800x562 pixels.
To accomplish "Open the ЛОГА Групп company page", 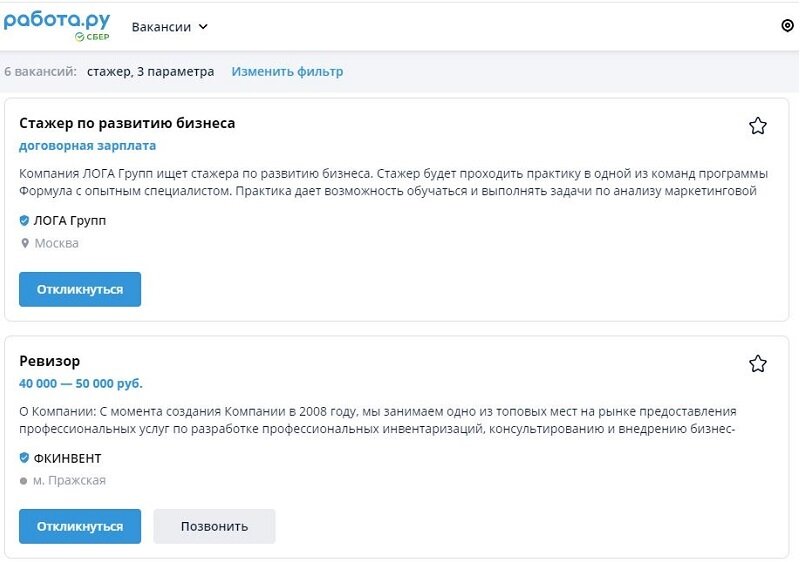I will (x=70, y=220).
